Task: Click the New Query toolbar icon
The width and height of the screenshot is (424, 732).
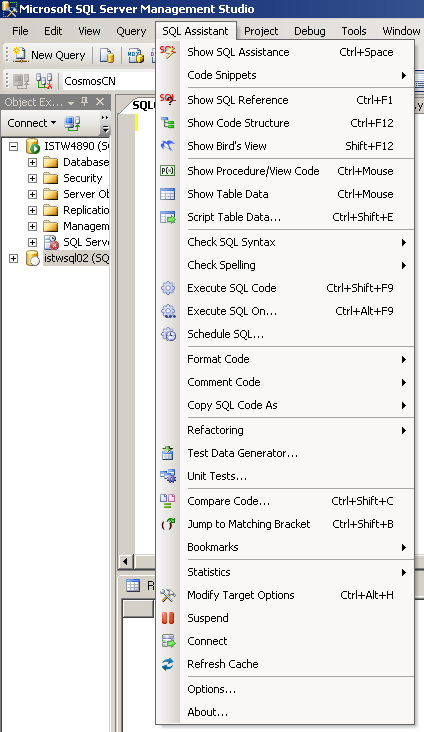Action: tap(20, 55)
